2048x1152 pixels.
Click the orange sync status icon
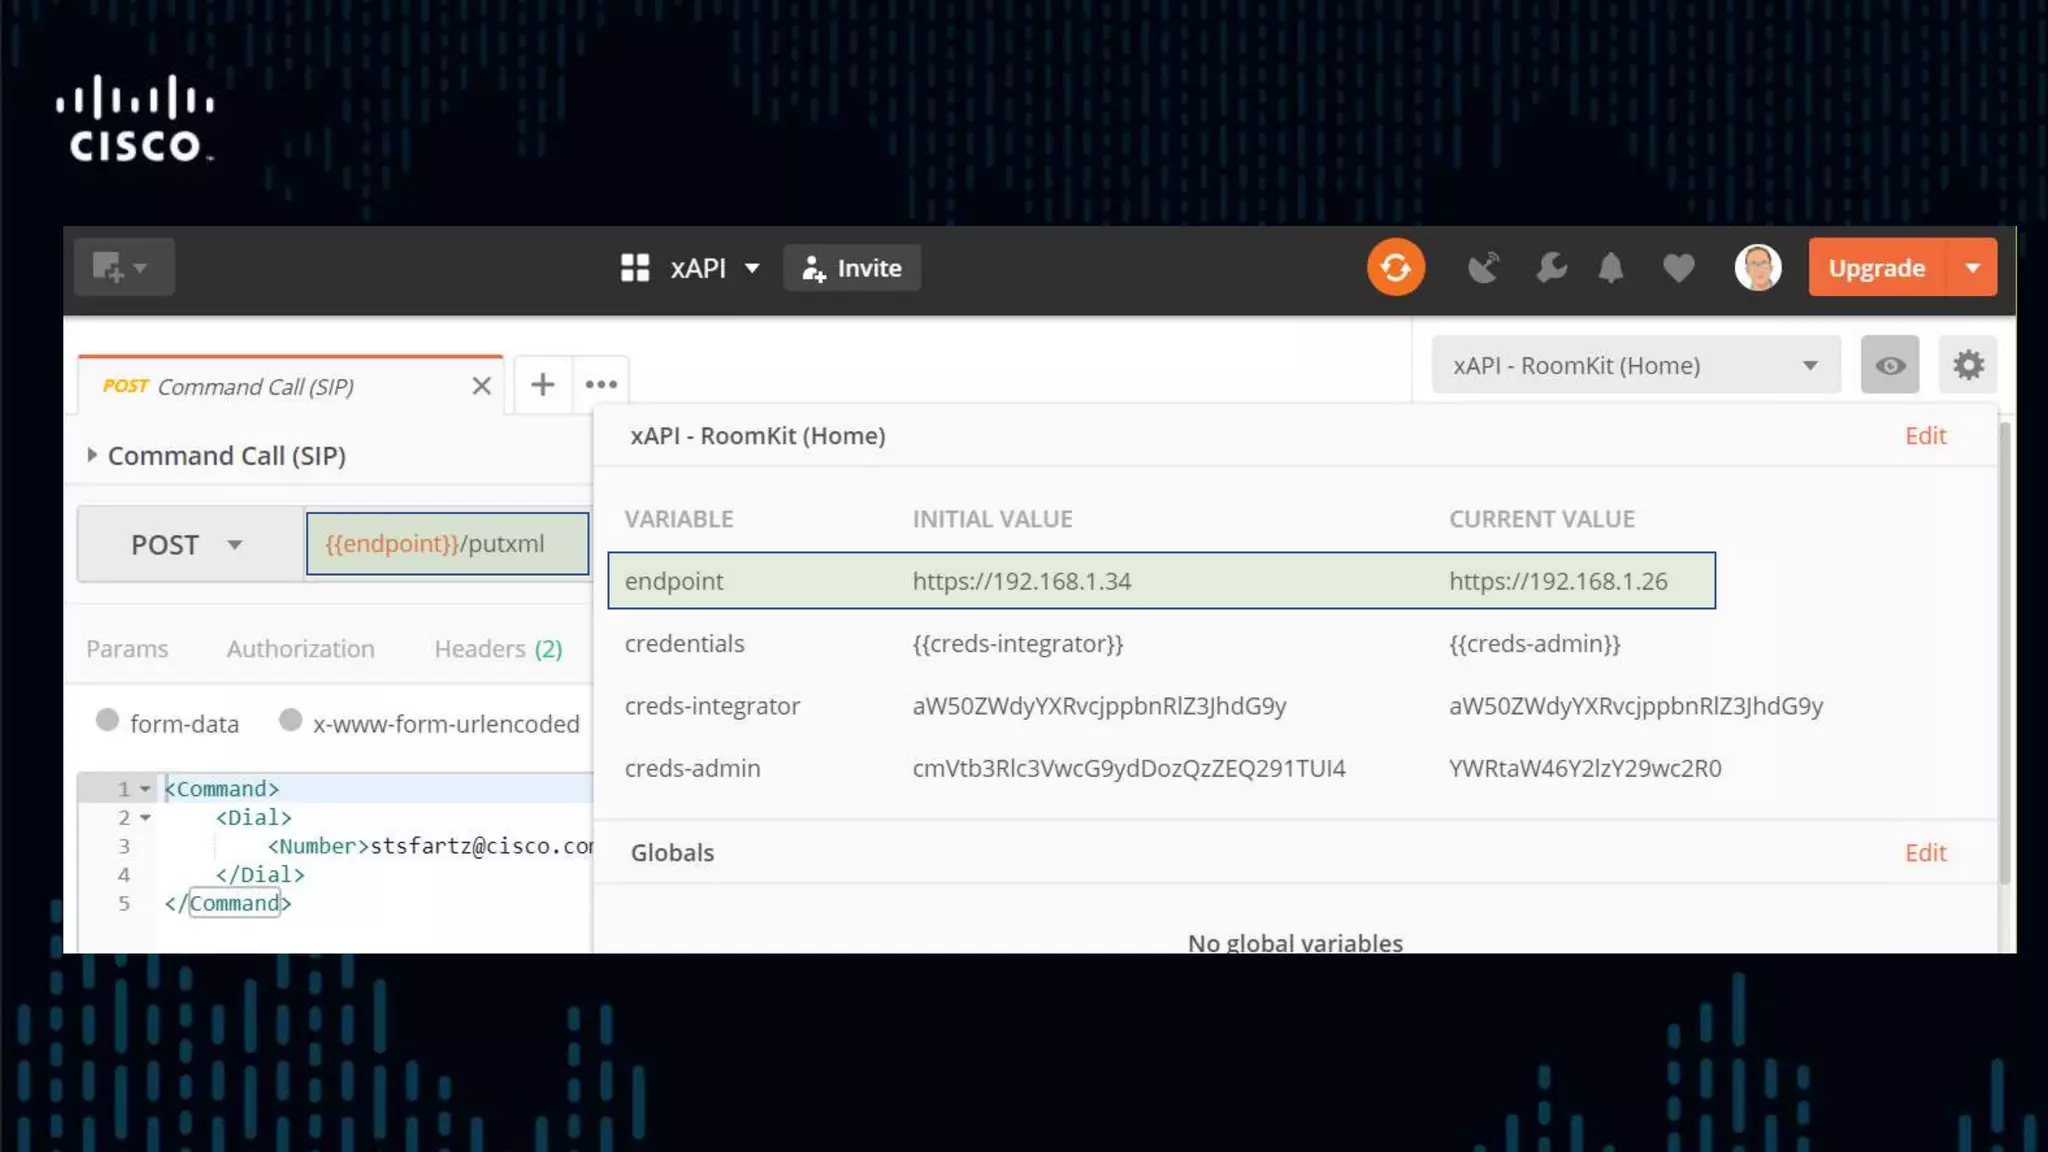pyautogui.click(x=1395, y=268)
